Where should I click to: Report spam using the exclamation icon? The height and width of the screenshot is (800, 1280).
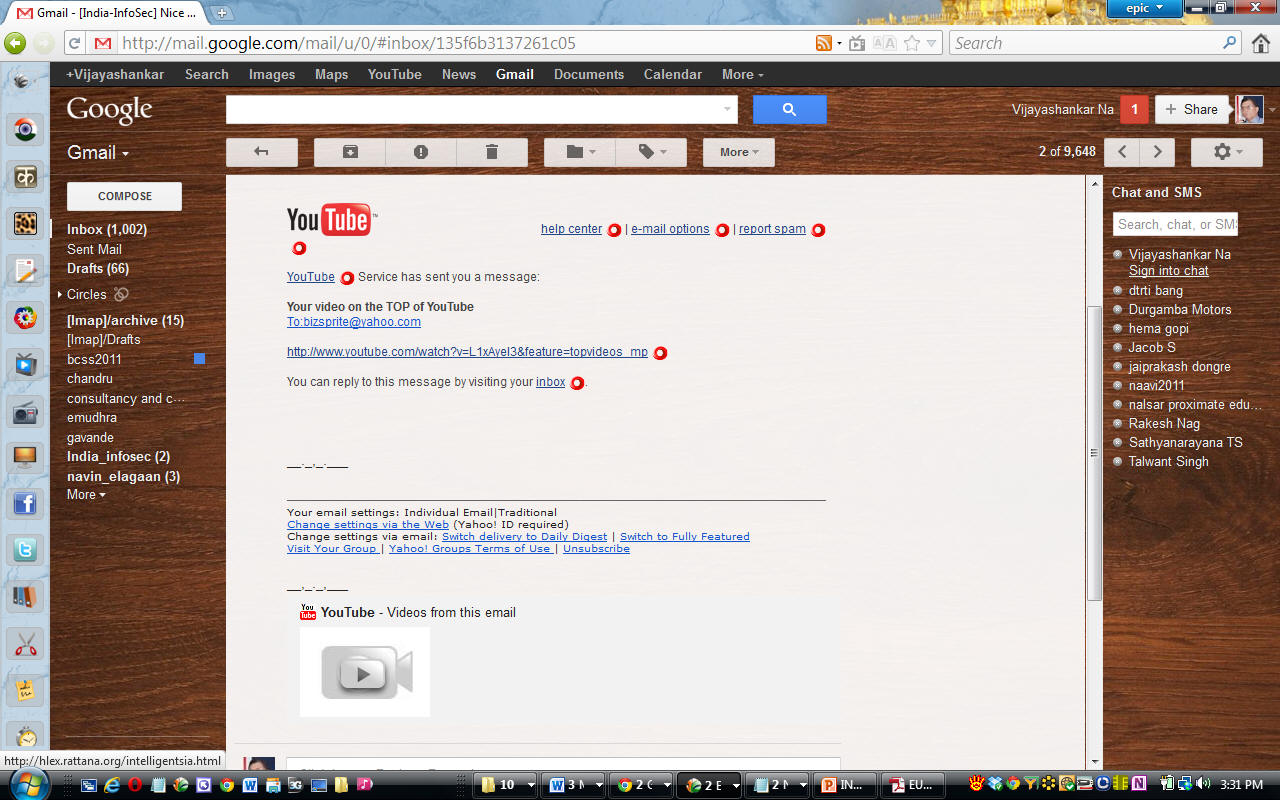point(421,152)
